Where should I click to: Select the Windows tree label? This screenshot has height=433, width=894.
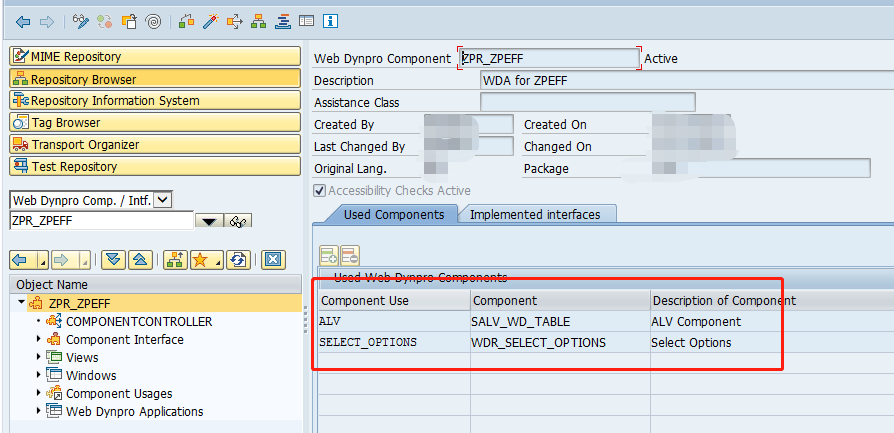coord(91,375)
